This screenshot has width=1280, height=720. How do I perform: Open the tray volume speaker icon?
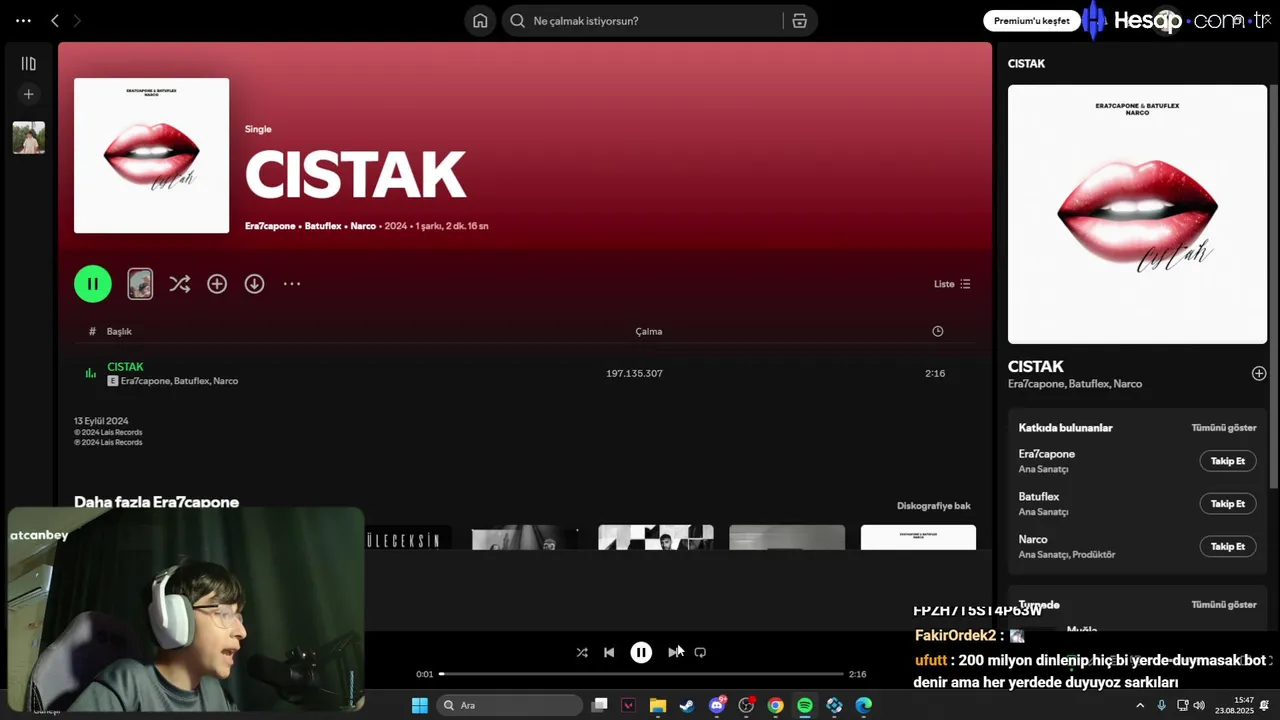coord(1199,705)
